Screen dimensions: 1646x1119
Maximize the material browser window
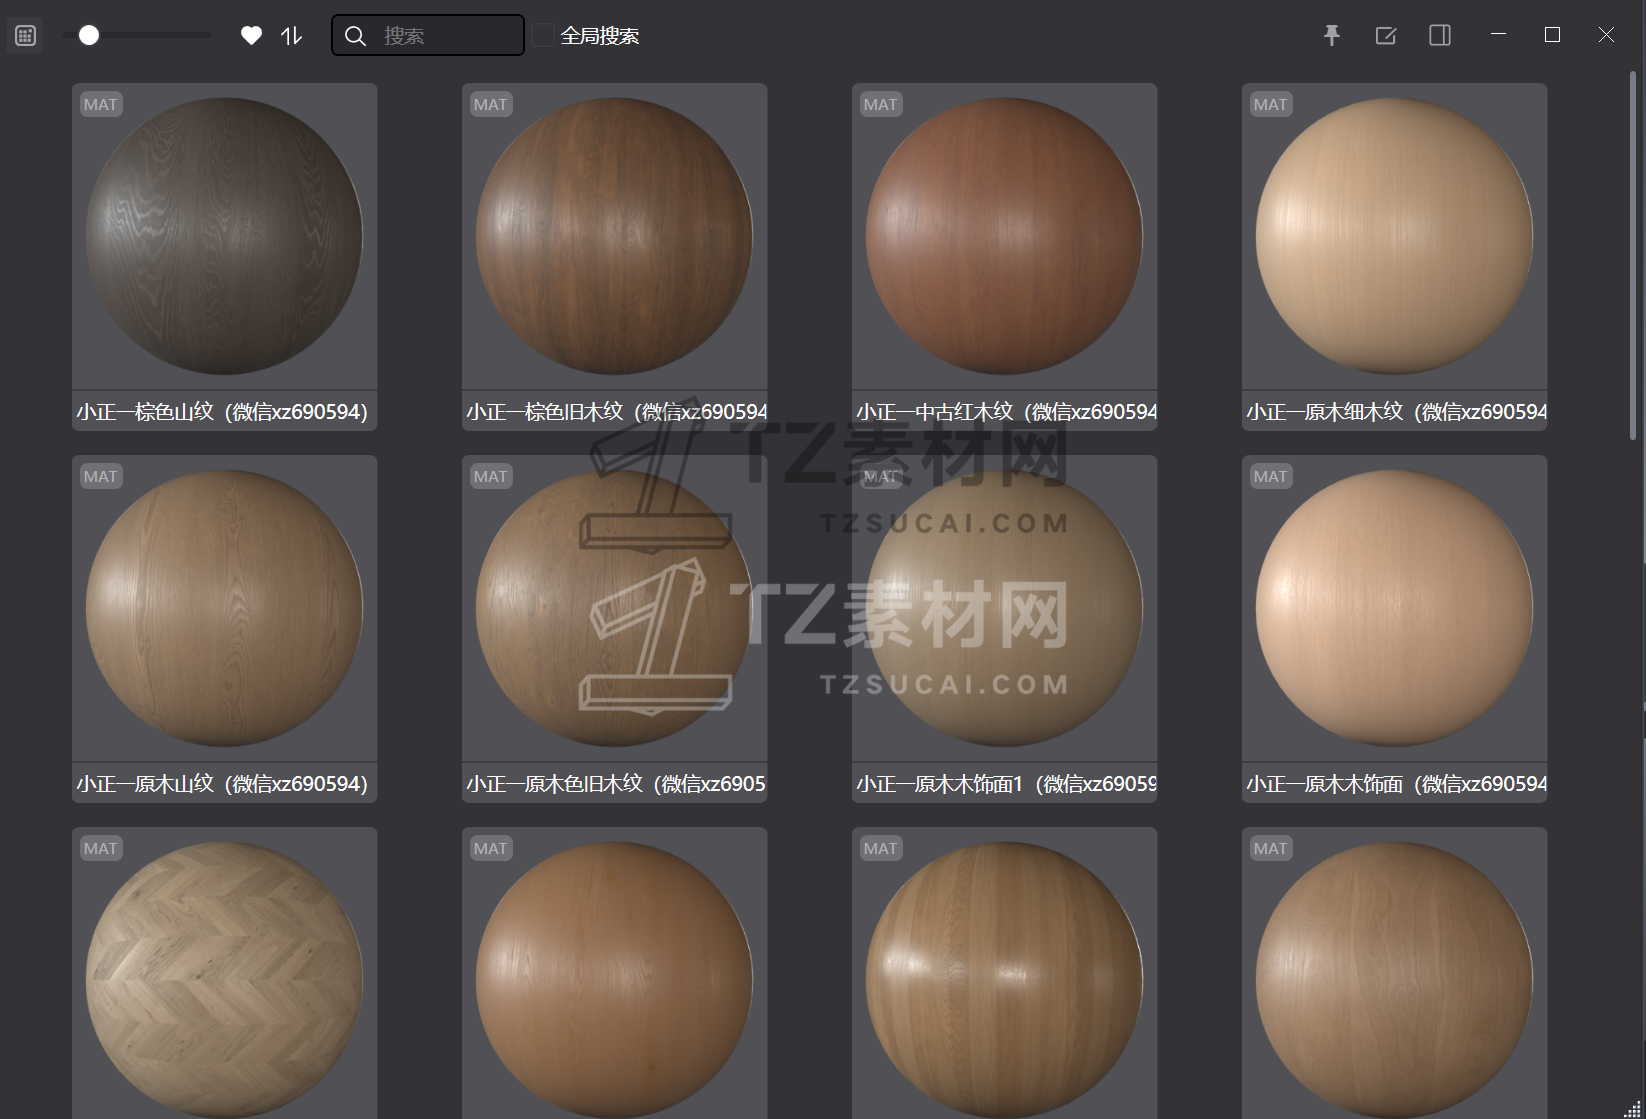[1552, 35]
